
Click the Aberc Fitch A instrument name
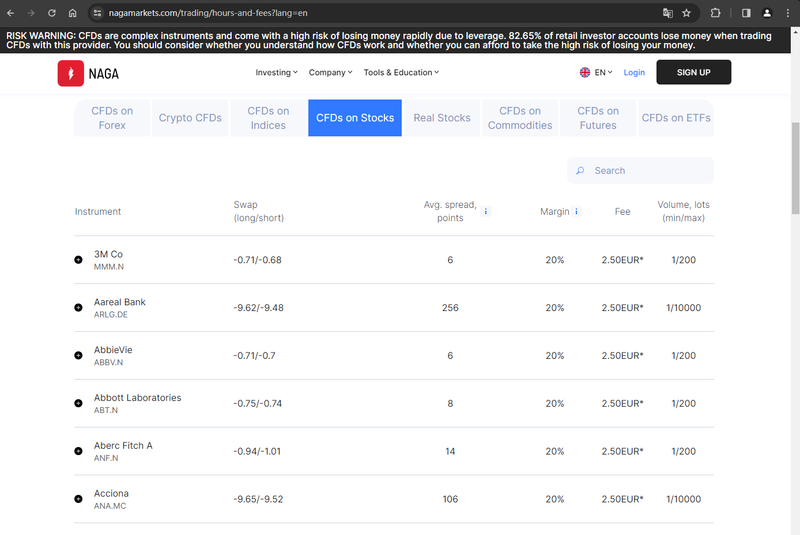click(x=123, y=446)
